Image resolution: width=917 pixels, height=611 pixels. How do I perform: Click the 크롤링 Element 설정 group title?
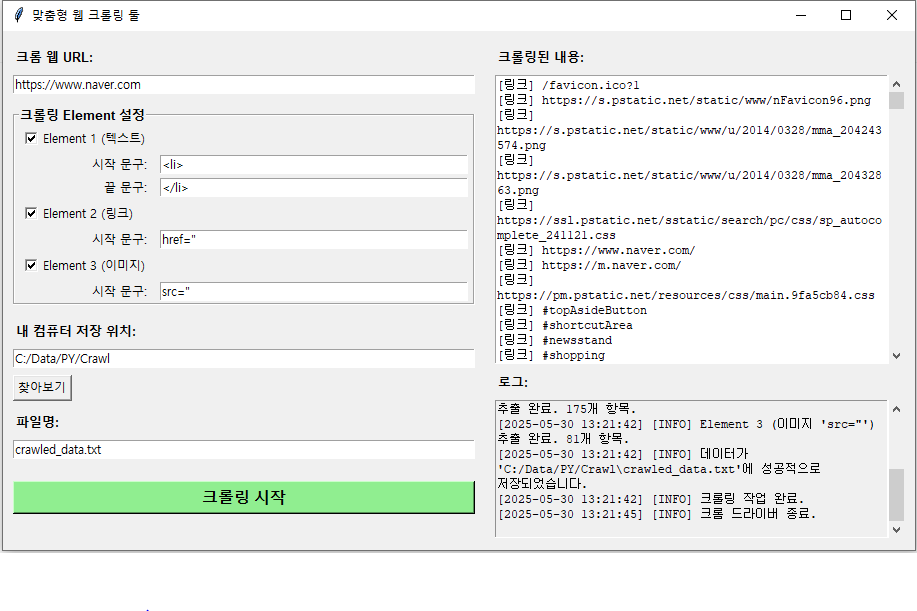click(82, 115)
